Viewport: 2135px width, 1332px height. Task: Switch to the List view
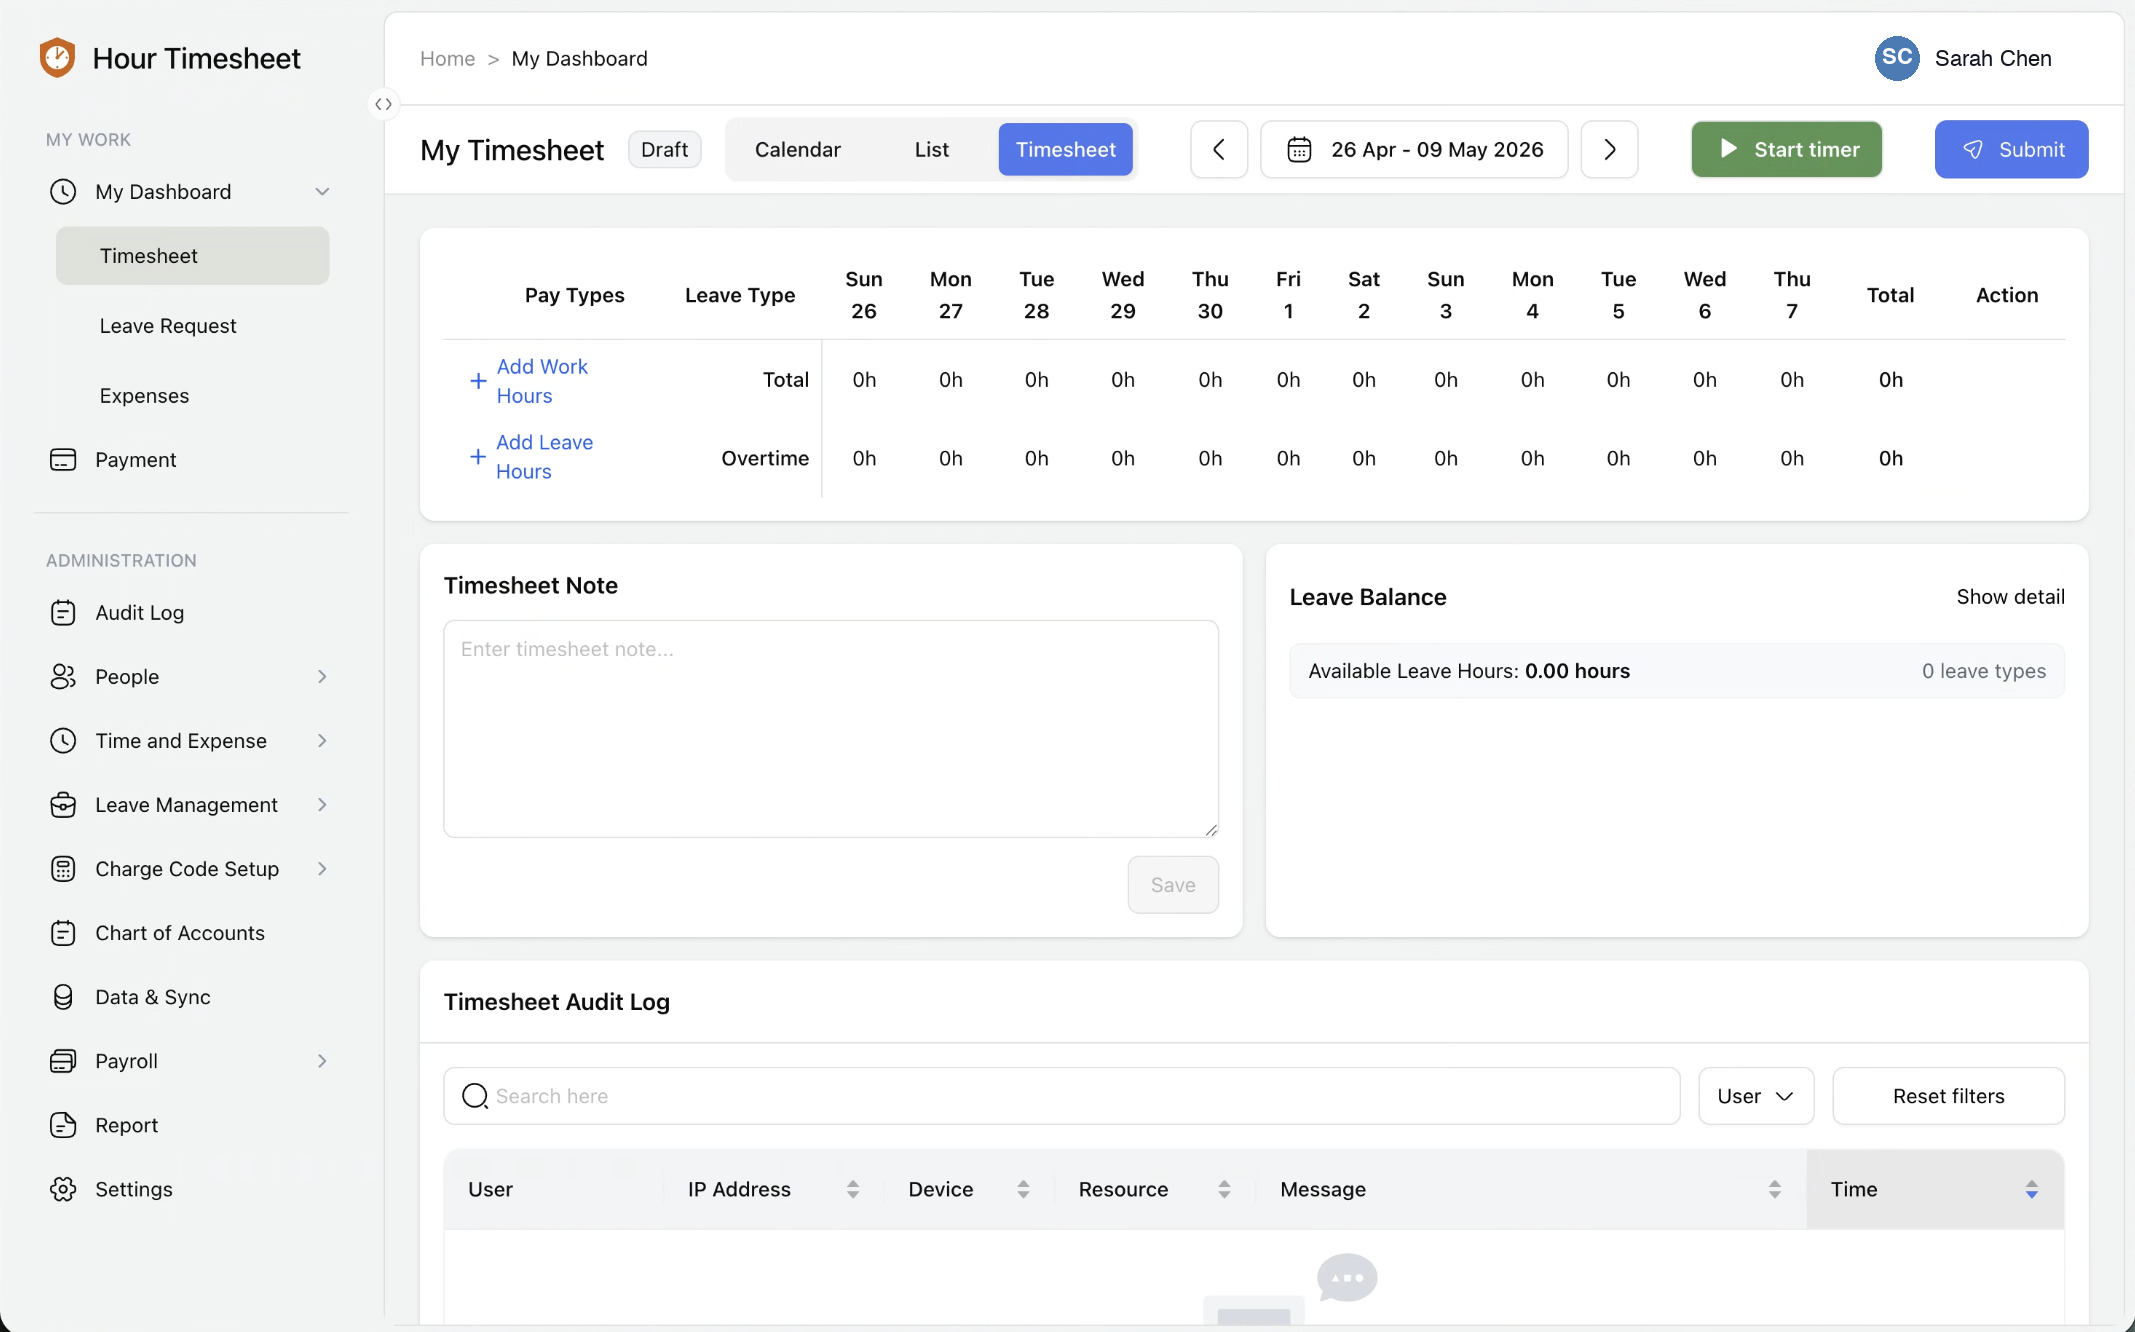pyautogui.click(x=930, y=149)
